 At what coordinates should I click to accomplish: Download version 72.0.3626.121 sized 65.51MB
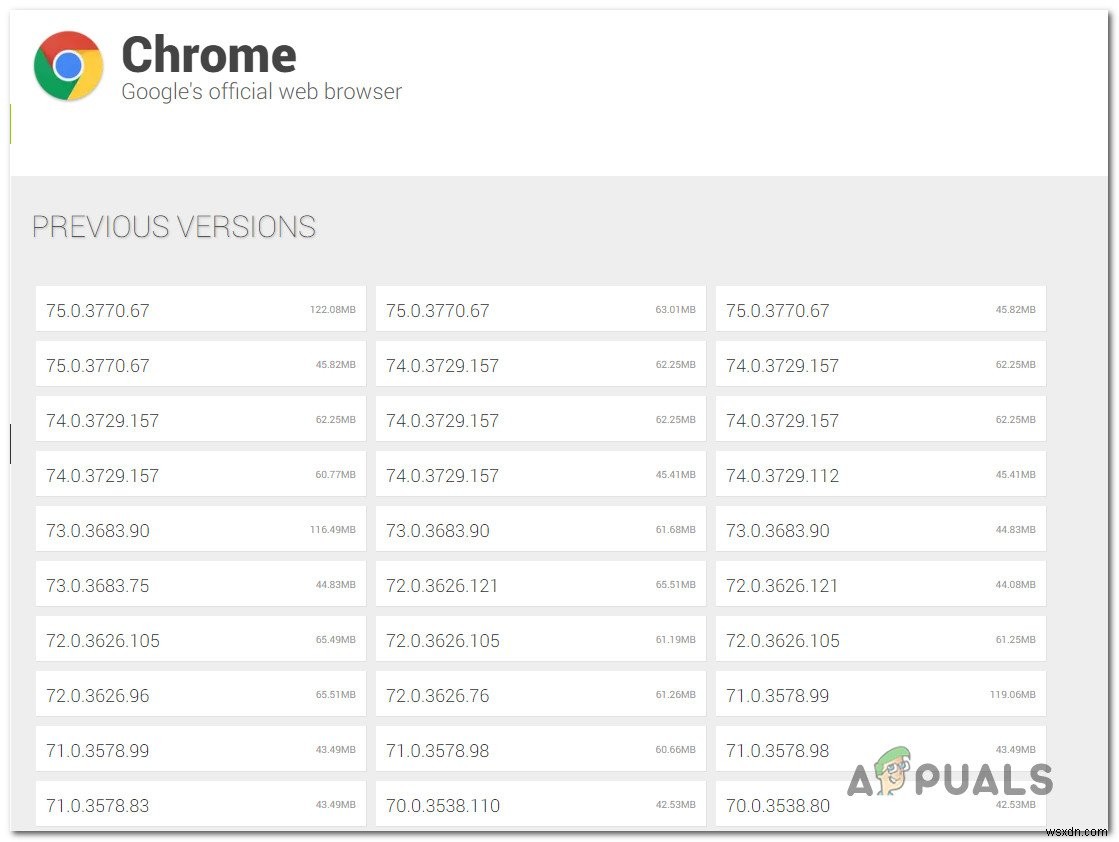click(x=540, y=584)
